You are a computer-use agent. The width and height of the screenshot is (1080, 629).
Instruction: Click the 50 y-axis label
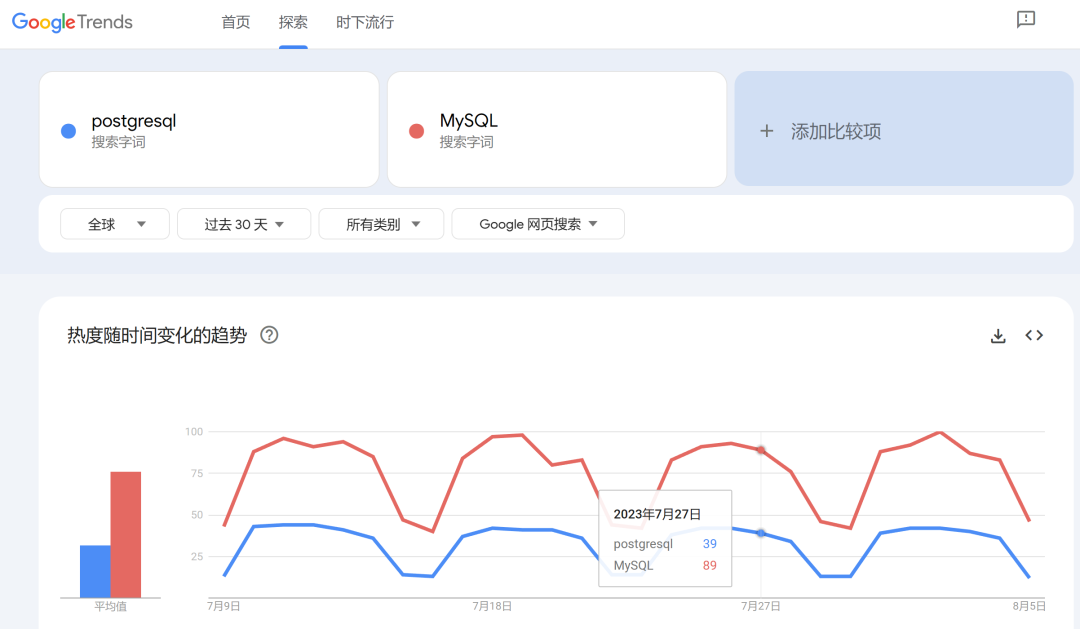coord(197,515)
